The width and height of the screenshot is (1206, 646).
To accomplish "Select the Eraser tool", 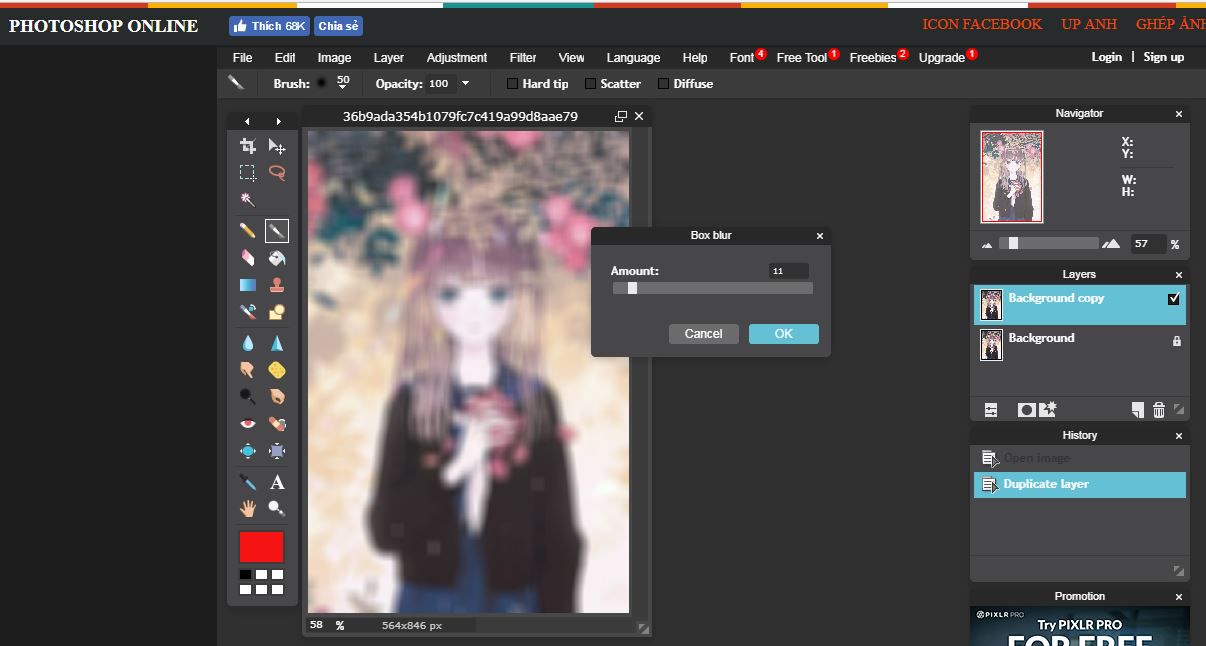I will point(248,258).
